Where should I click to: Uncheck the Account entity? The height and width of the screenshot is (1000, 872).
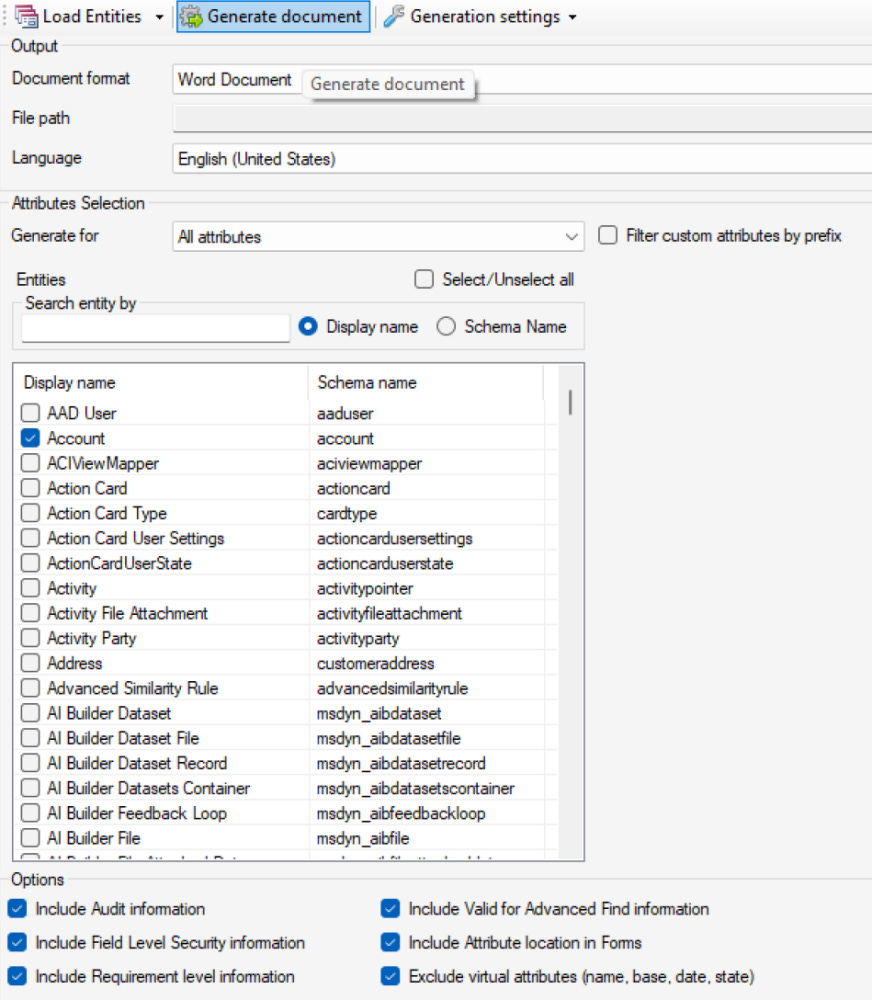[x=30, y=438]
